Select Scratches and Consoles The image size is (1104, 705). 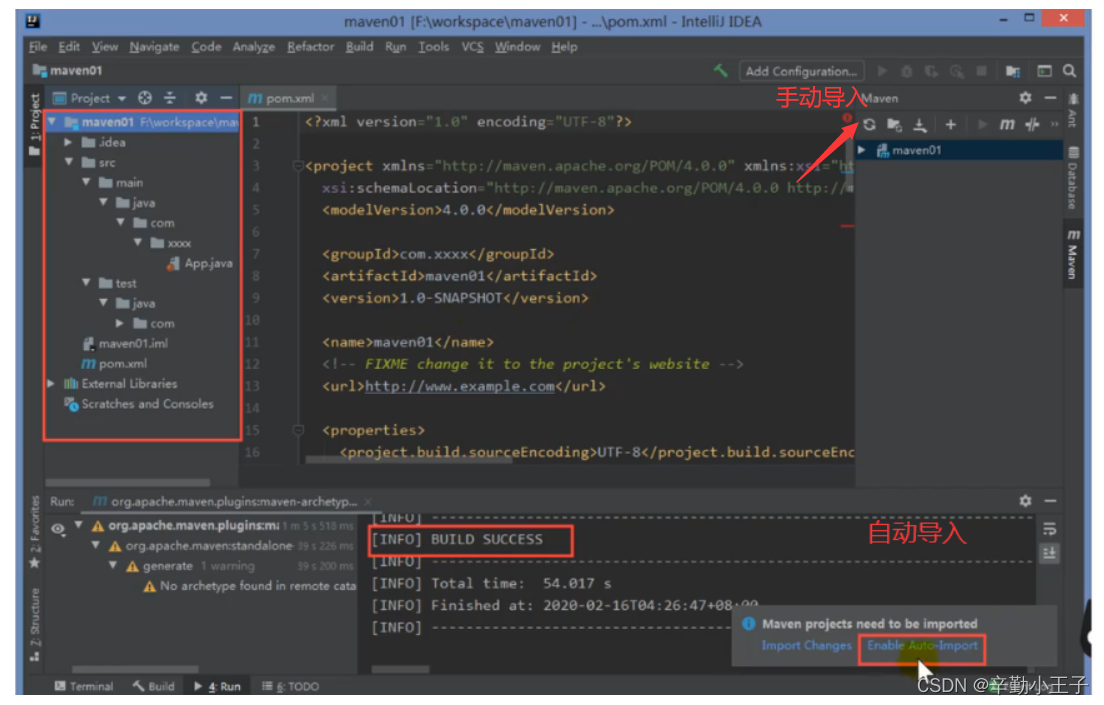point(139,404)
